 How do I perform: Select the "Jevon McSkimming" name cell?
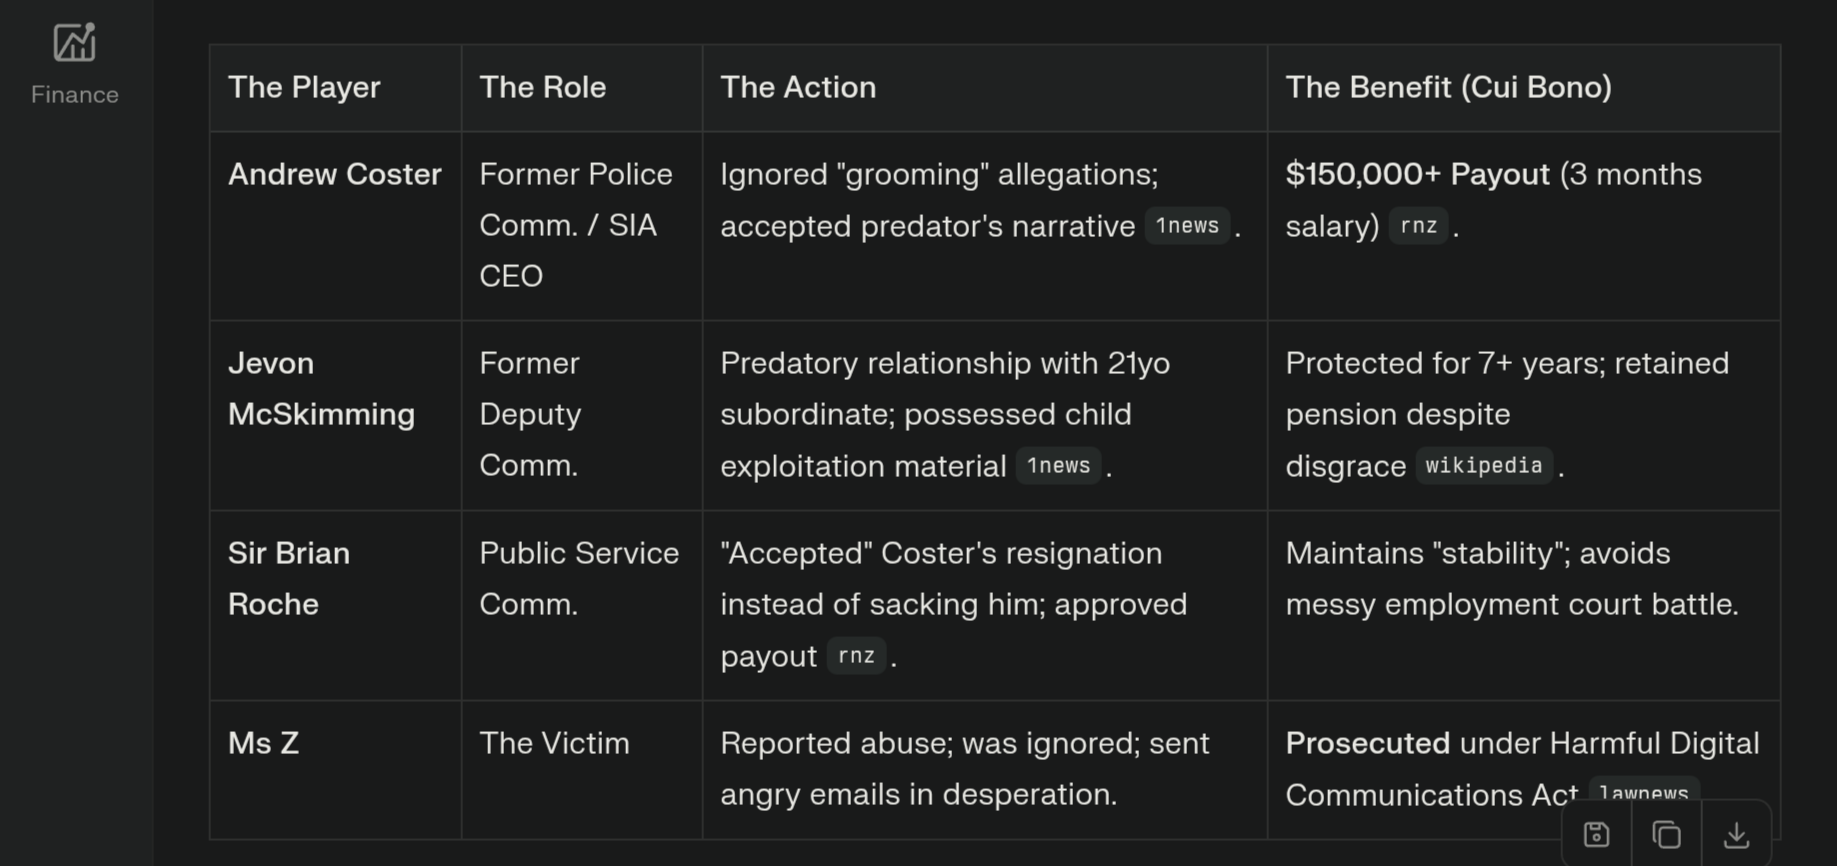[321, 389]
